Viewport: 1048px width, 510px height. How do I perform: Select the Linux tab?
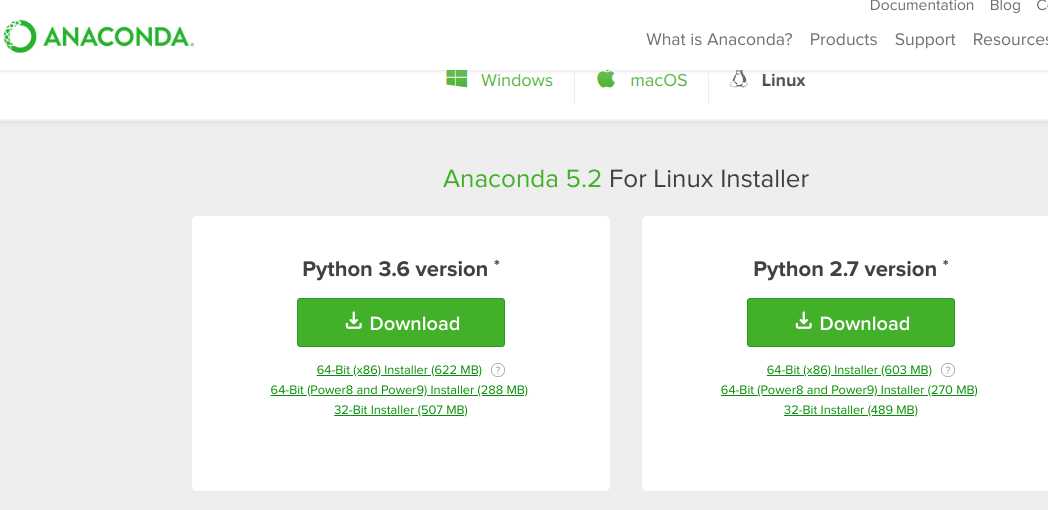pyautogui.click(x=768, y=80)
